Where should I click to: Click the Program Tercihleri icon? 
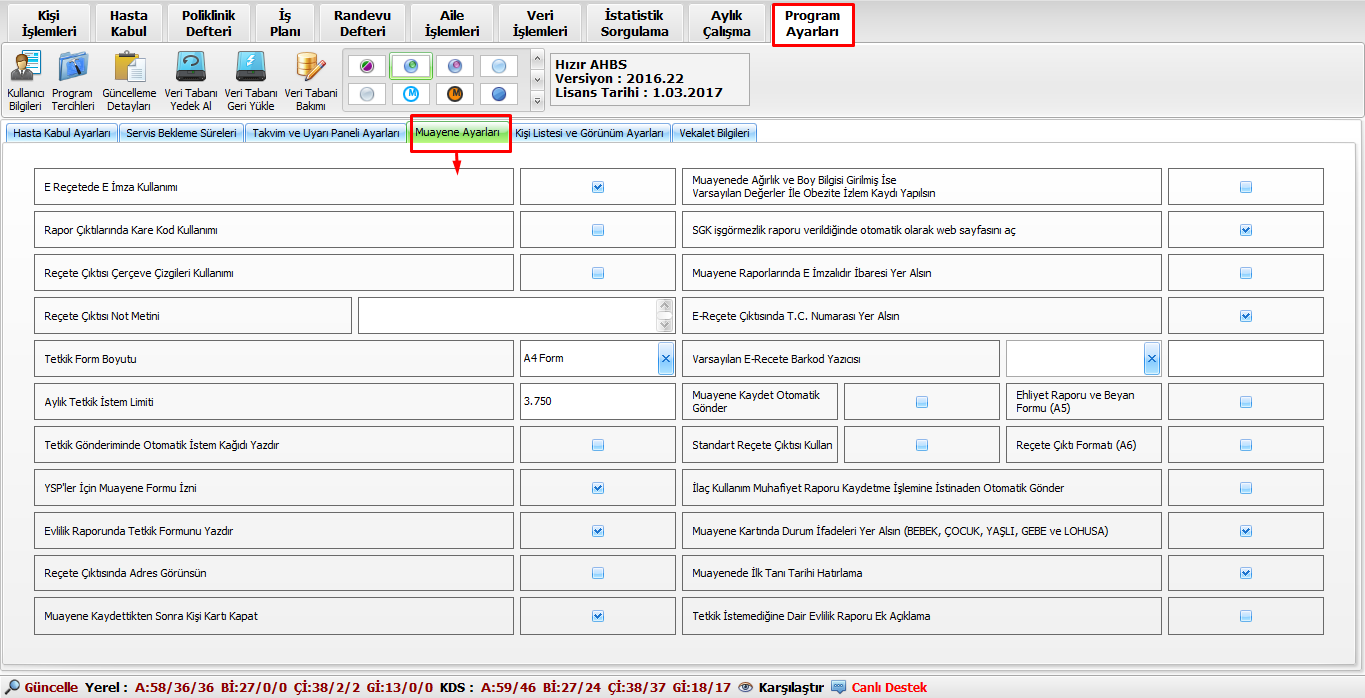(x=73, y=68)
